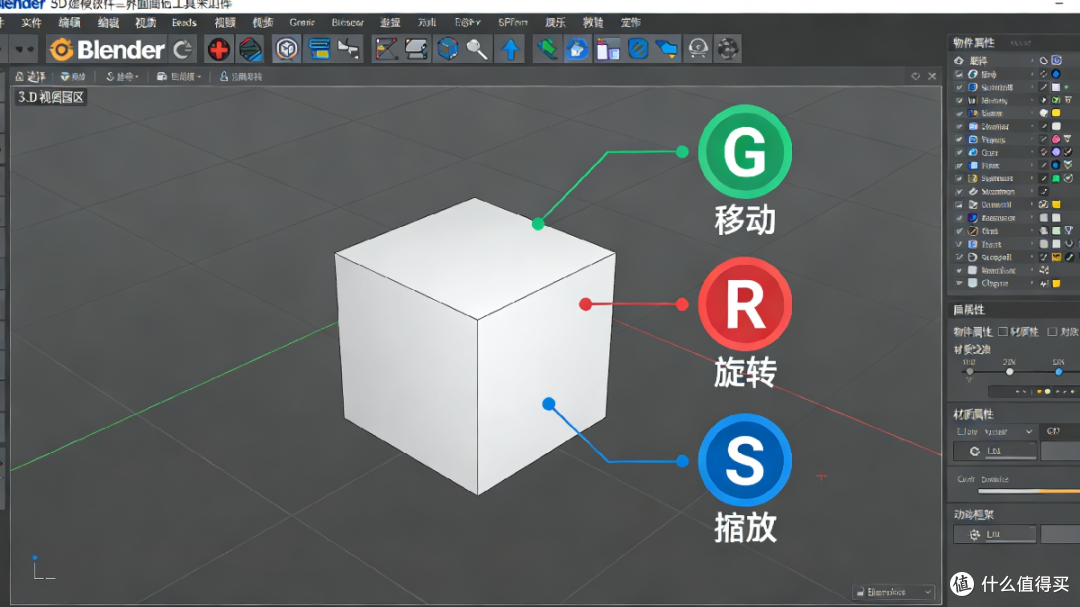The height and width of the screenshot is (607, 1080).
Task: Click the last viewport header button with person icon
Action: [x=241, y=76]
